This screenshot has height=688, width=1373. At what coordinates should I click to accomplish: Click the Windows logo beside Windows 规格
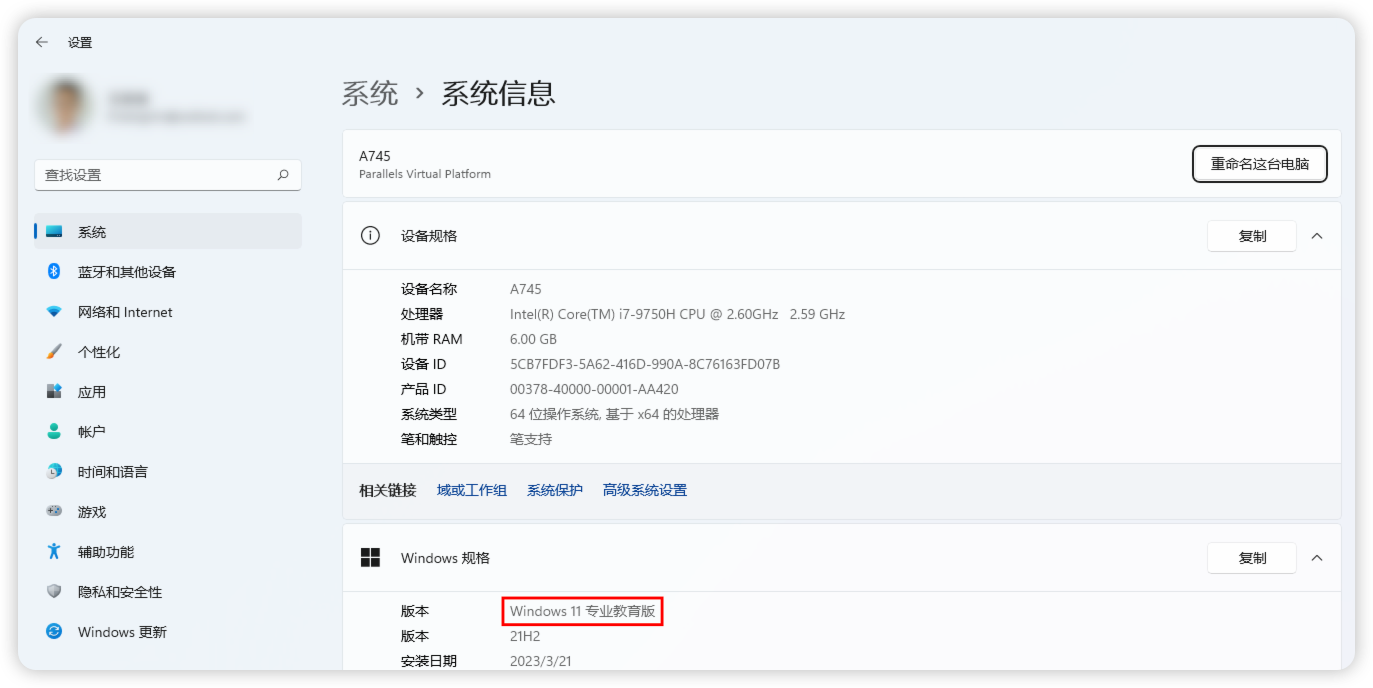370,558
